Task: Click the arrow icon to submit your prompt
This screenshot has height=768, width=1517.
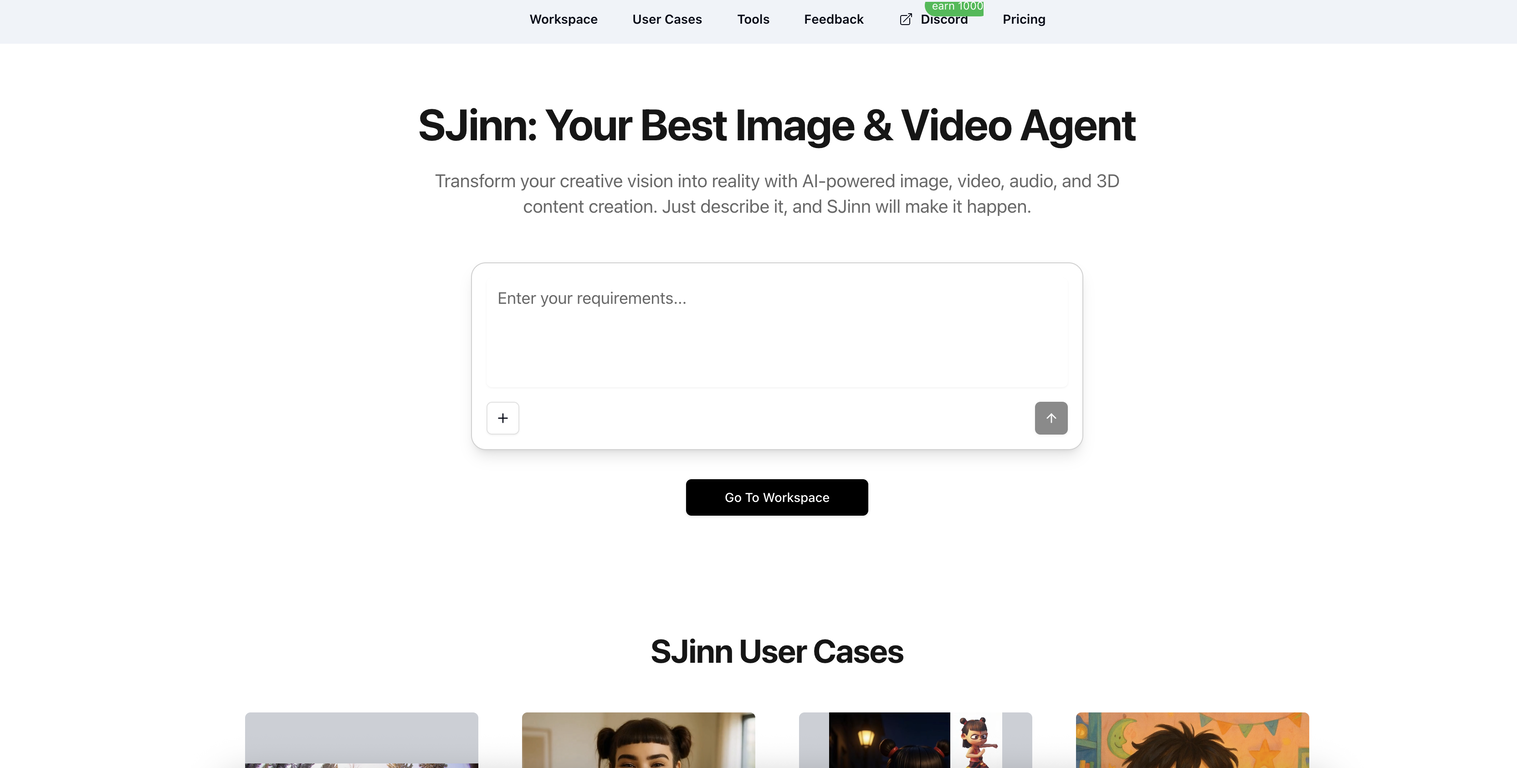Action: tap(1051, 418)
